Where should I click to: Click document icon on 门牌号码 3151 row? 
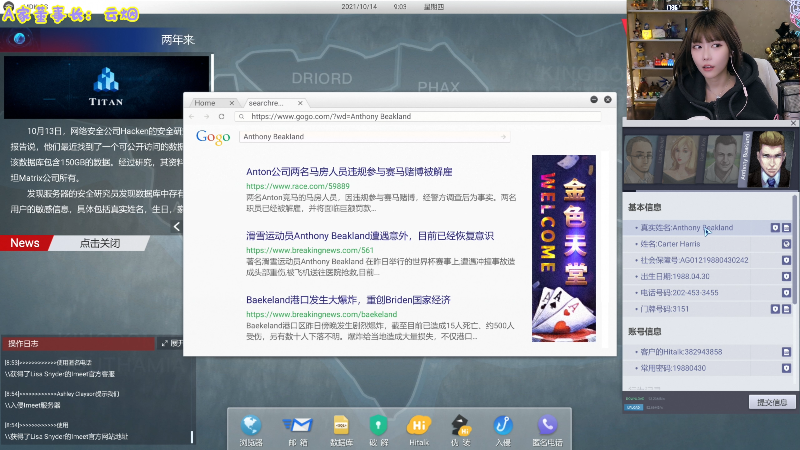click(x=786, y=309)
